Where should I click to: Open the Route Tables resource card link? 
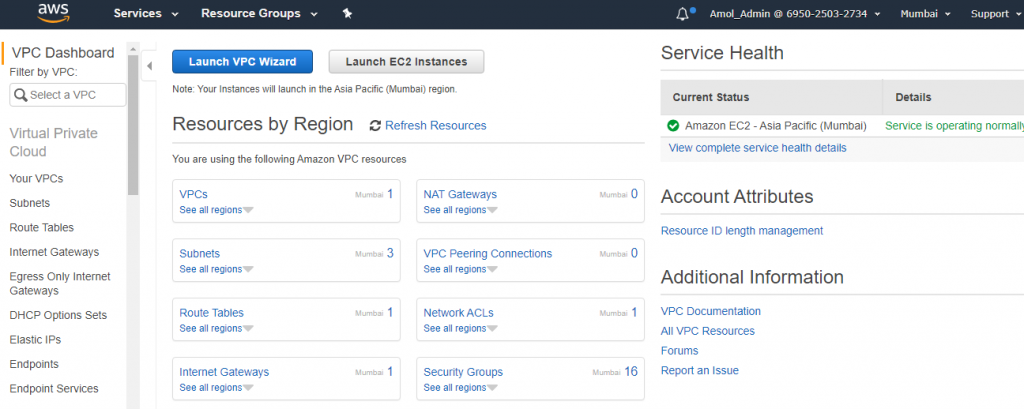tap(212, 313)
